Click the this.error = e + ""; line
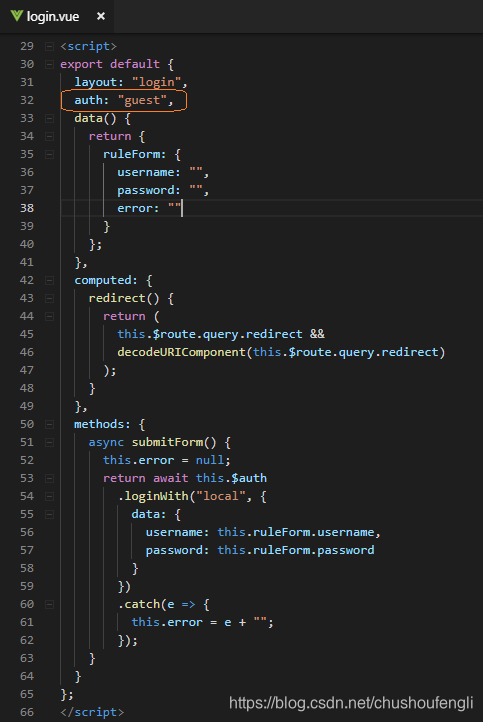This screenshot has width=483, height=722. click(x=202, y=622)
